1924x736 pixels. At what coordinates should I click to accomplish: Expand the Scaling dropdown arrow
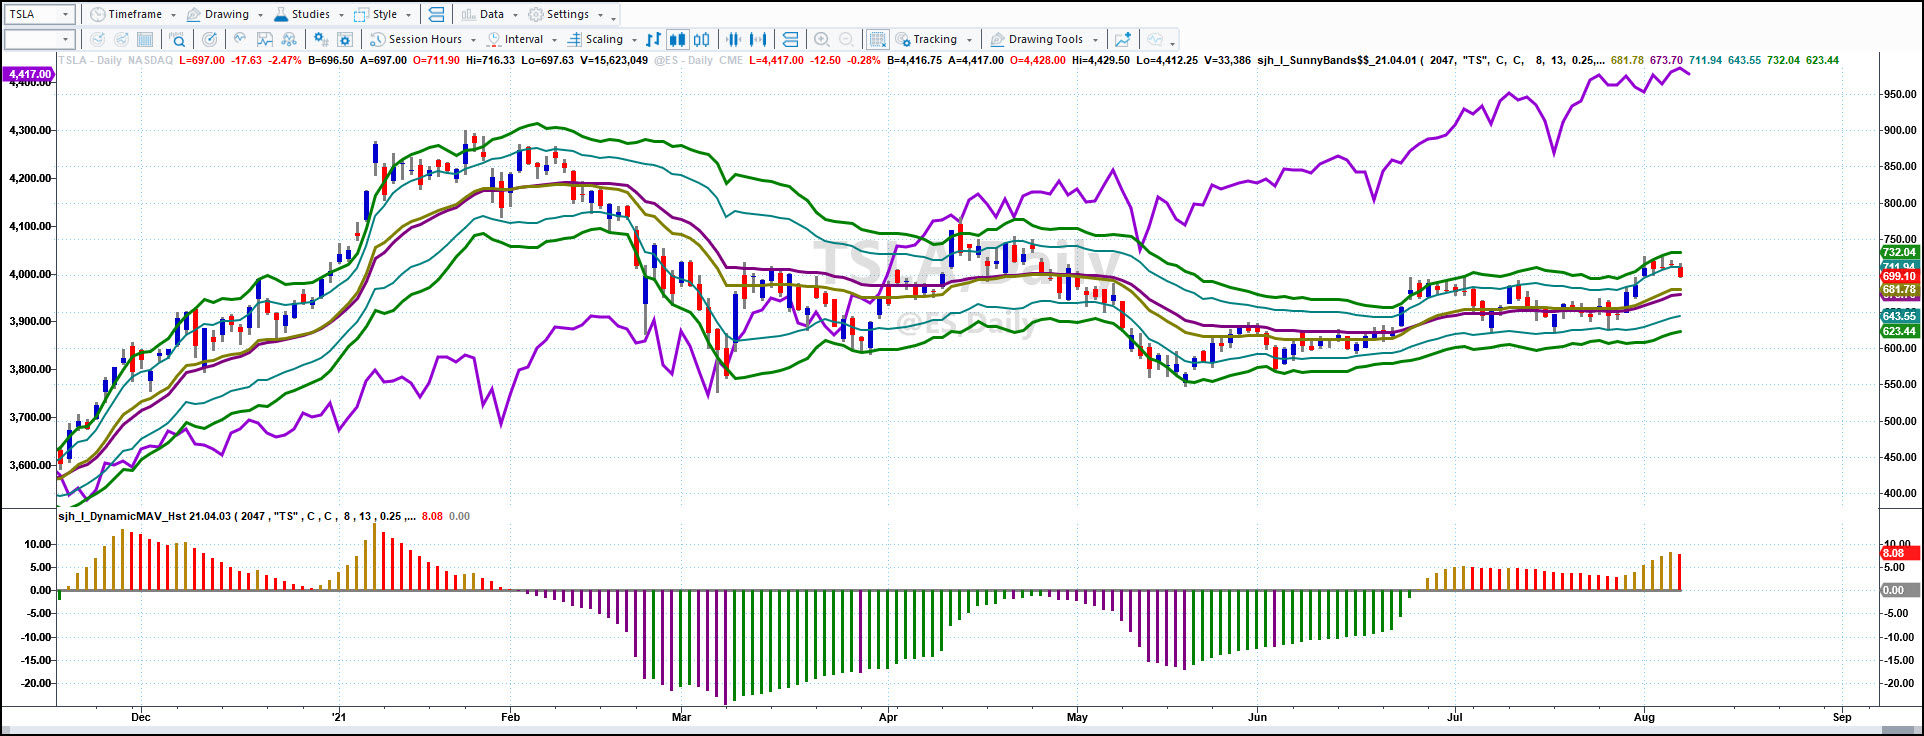(x=634, y=40)
